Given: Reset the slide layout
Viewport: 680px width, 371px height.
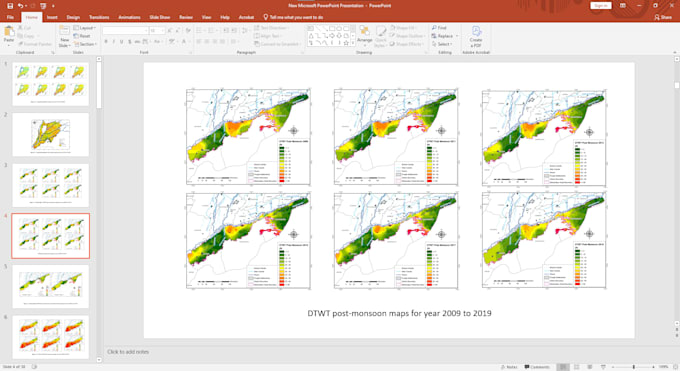Looking at the screenshot, I should pyautogui.click(x=82, y=36).
